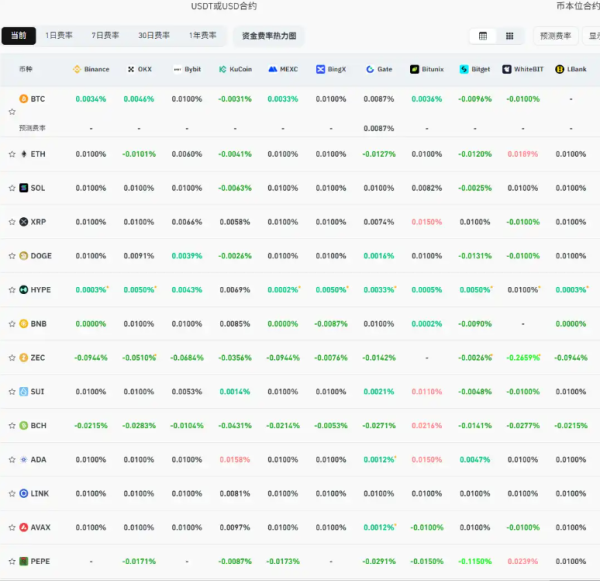Click the 预测费率 button
The height and width of the screenshot is (581, 600).
555,36
